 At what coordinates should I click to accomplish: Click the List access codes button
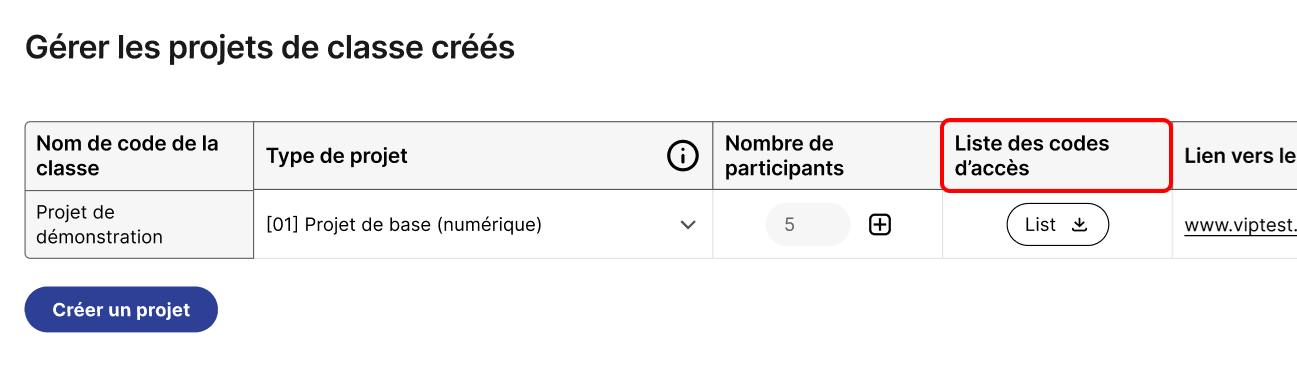pyautogui.click(x=1058, y=225)
